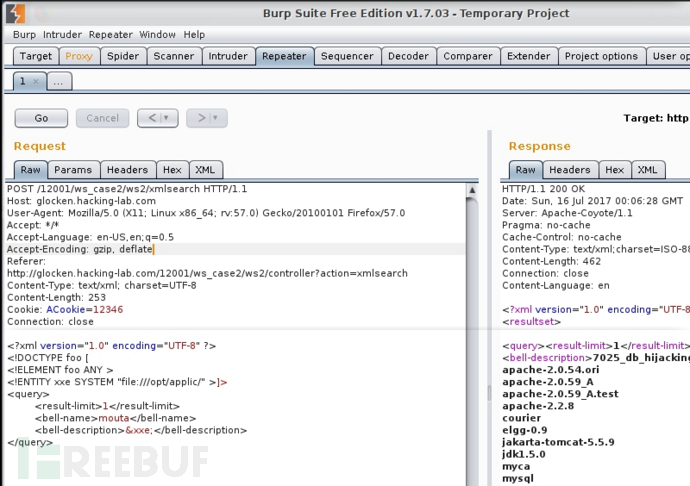Select the Request Raw tab
Viewport: 690px width, 486px height.
click(x=30, y=170)
